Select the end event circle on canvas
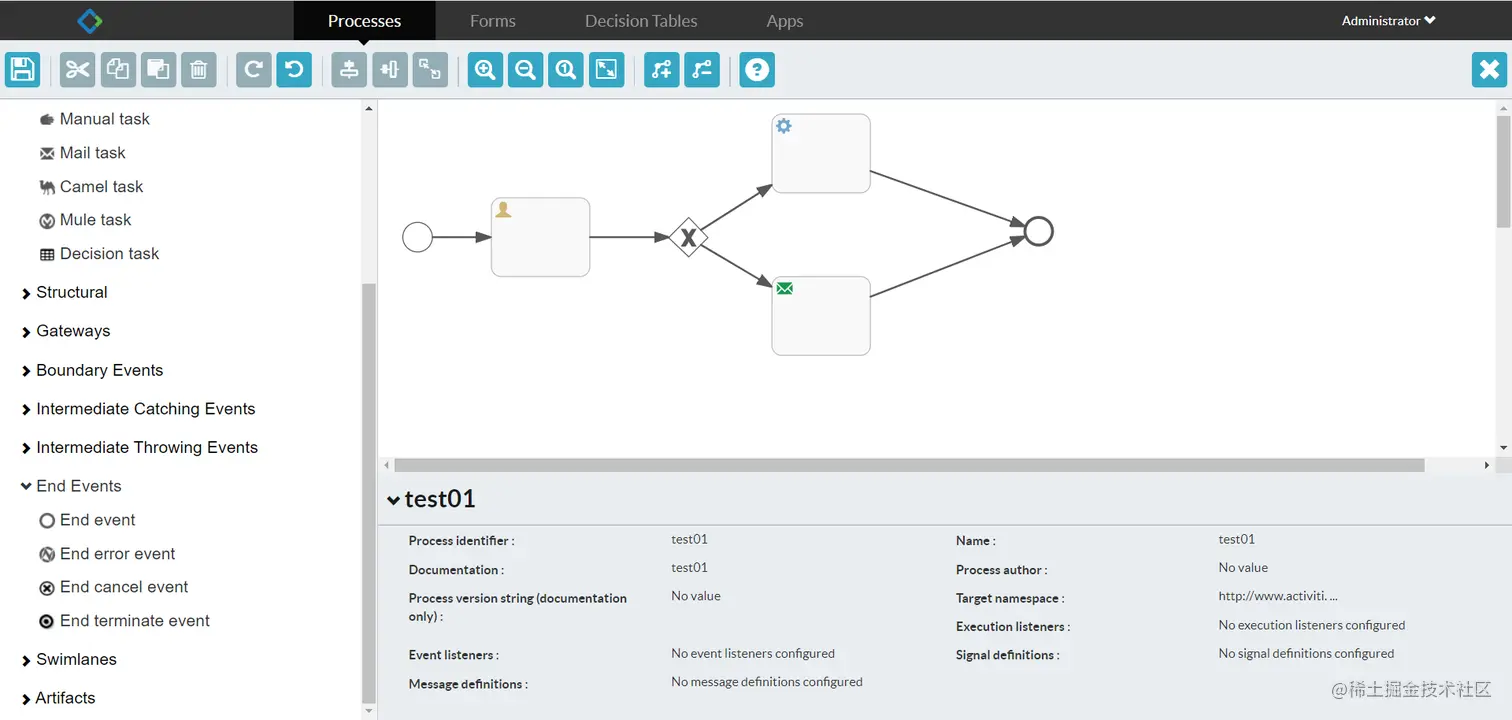Viewport: 1512px width, 720px height. tap(1039, 232)
